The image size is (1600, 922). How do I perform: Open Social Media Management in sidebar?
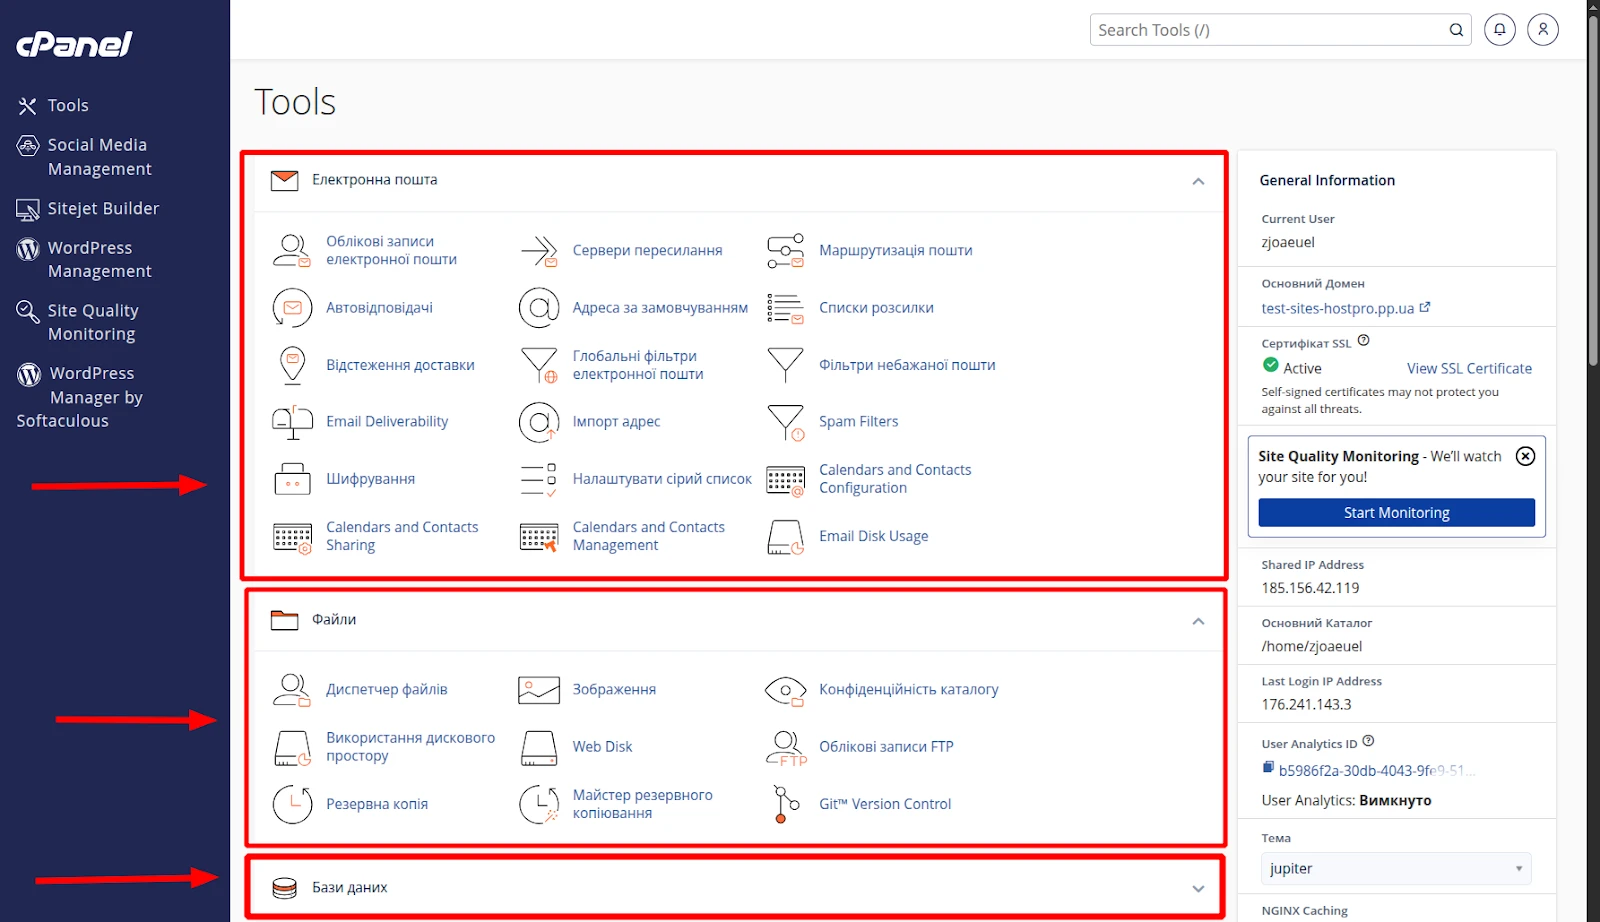coord(99,157)
